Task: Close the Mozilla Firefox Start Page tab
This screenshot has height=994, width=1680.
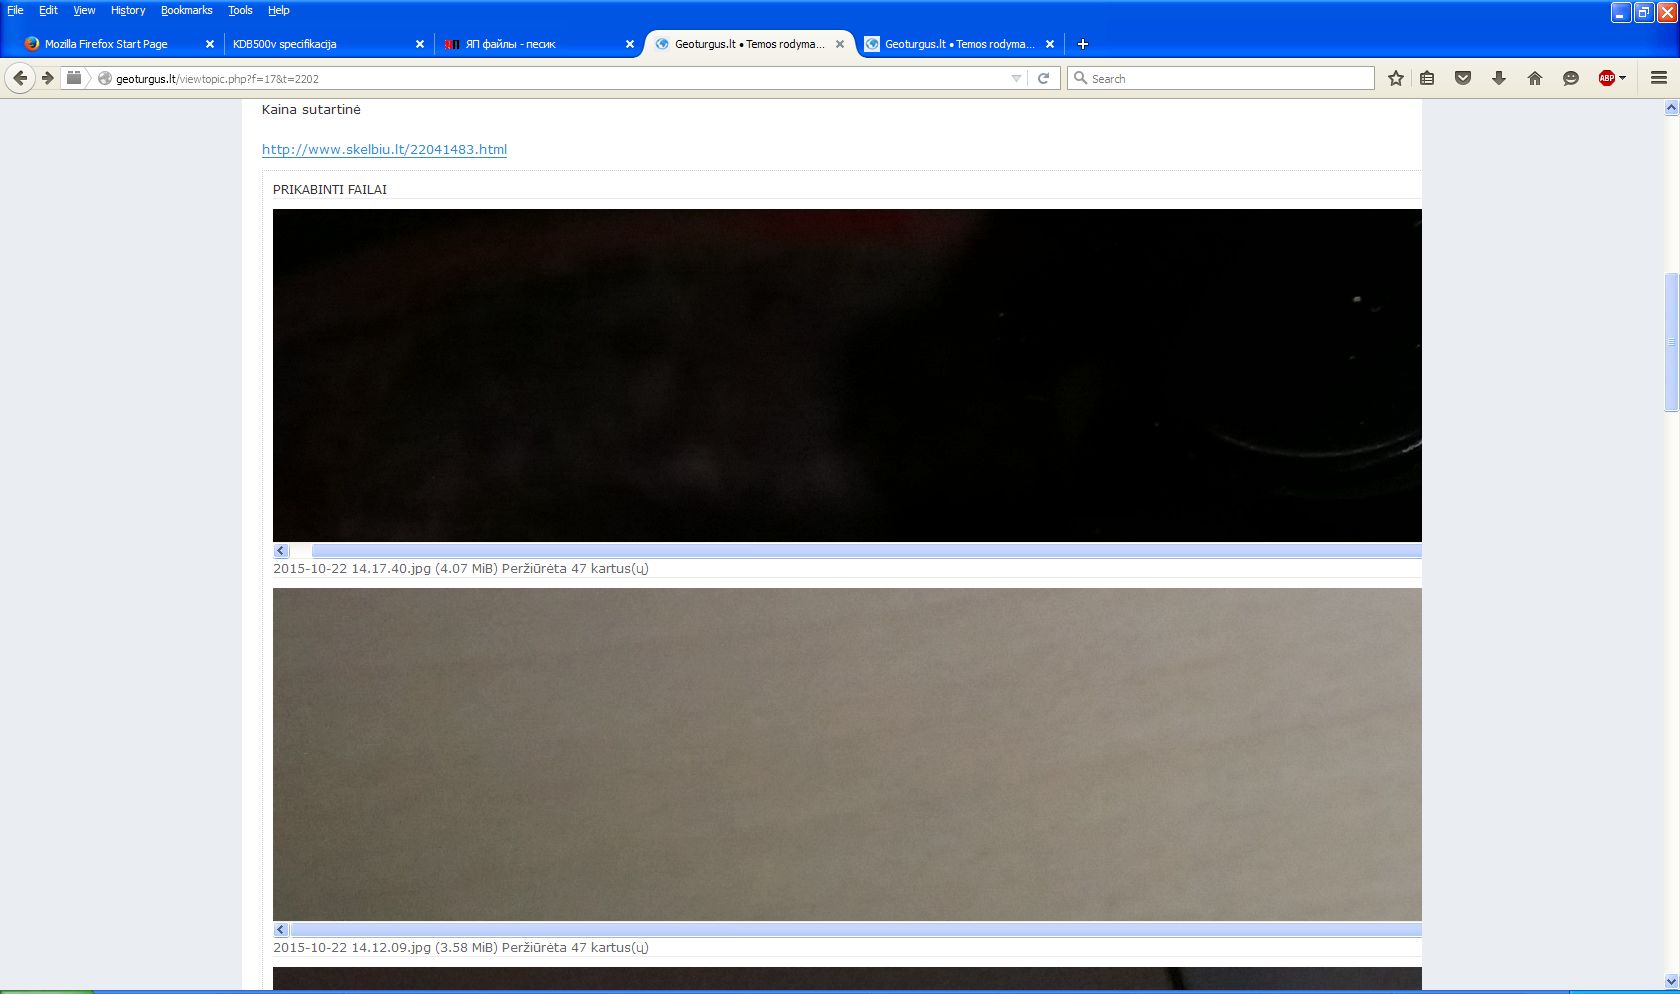Action: pyautogui.click(x=210, y=44)
